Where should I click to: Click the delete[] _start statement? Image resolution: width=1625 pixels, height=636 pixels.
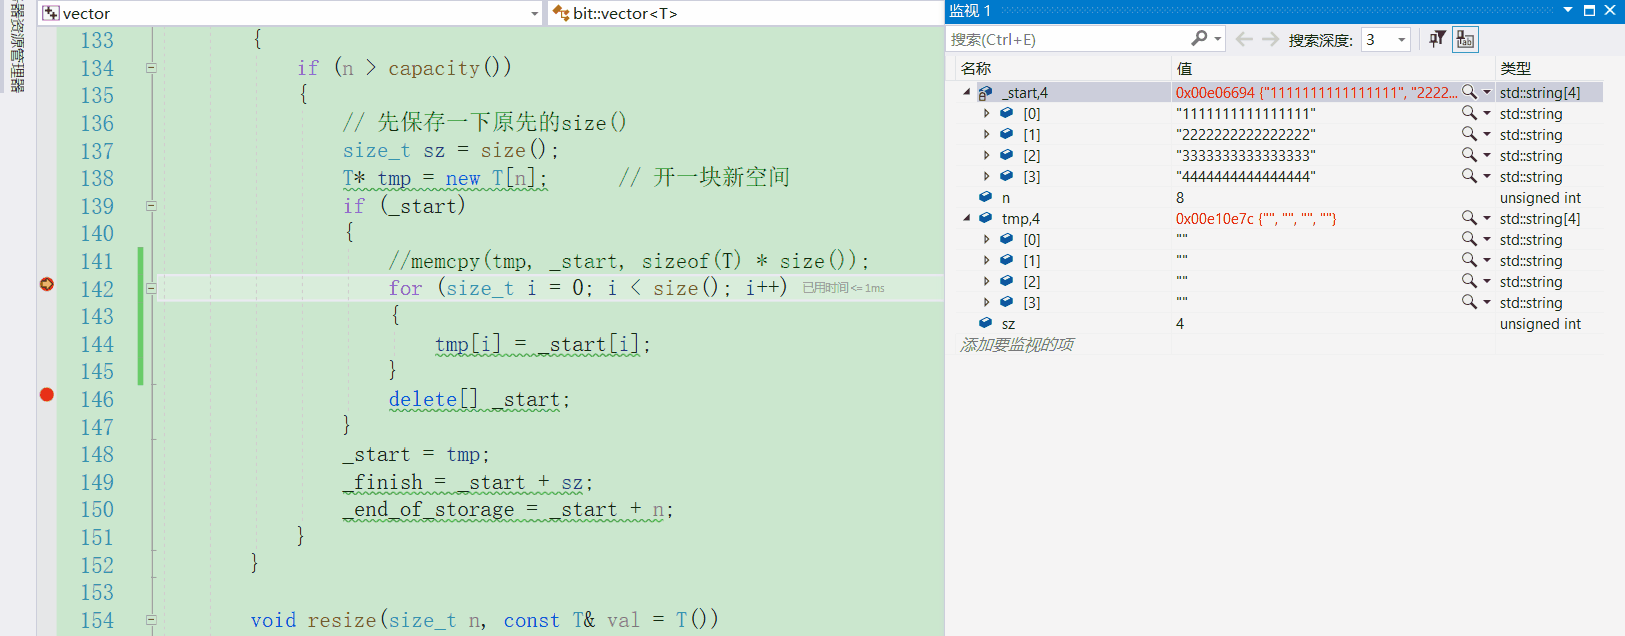pyautogui.click(x=479, y=399)
